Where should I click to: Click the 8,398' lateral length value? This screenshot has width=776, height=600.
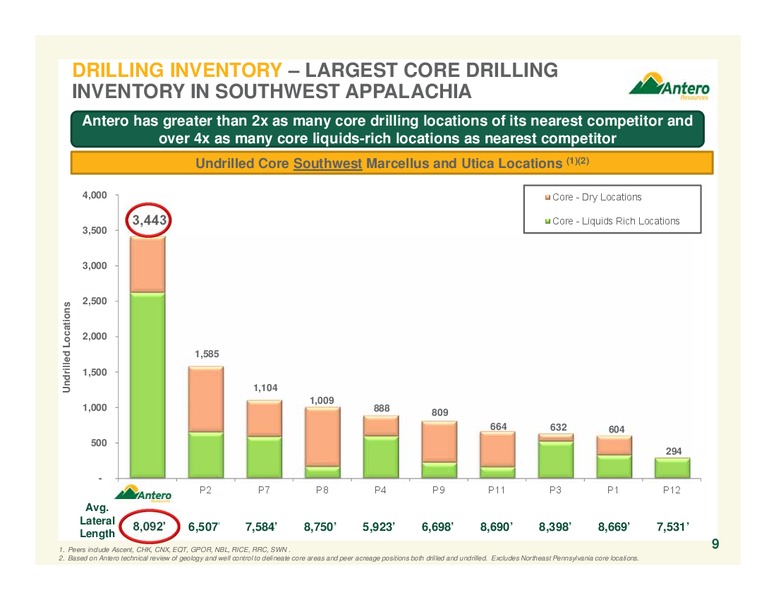(555, 527)
